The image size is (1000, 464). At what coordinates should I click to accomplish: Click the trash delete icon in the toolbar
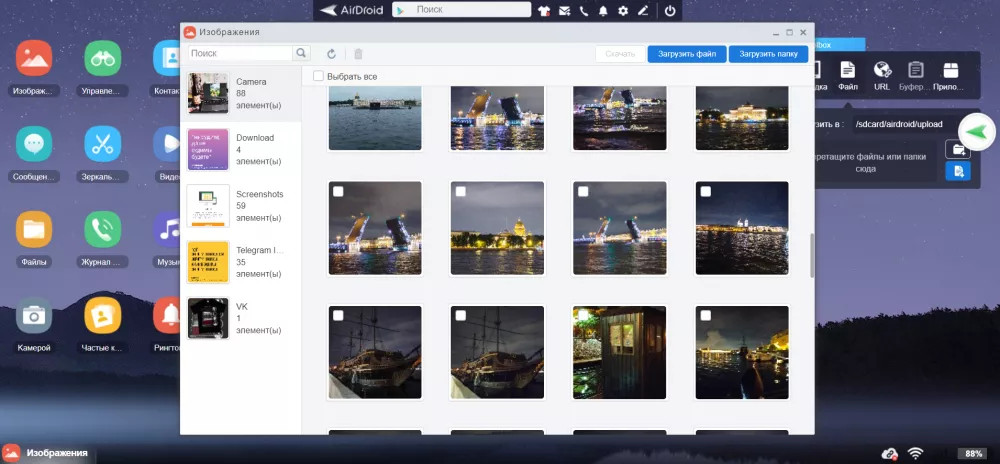coord(358,54)
